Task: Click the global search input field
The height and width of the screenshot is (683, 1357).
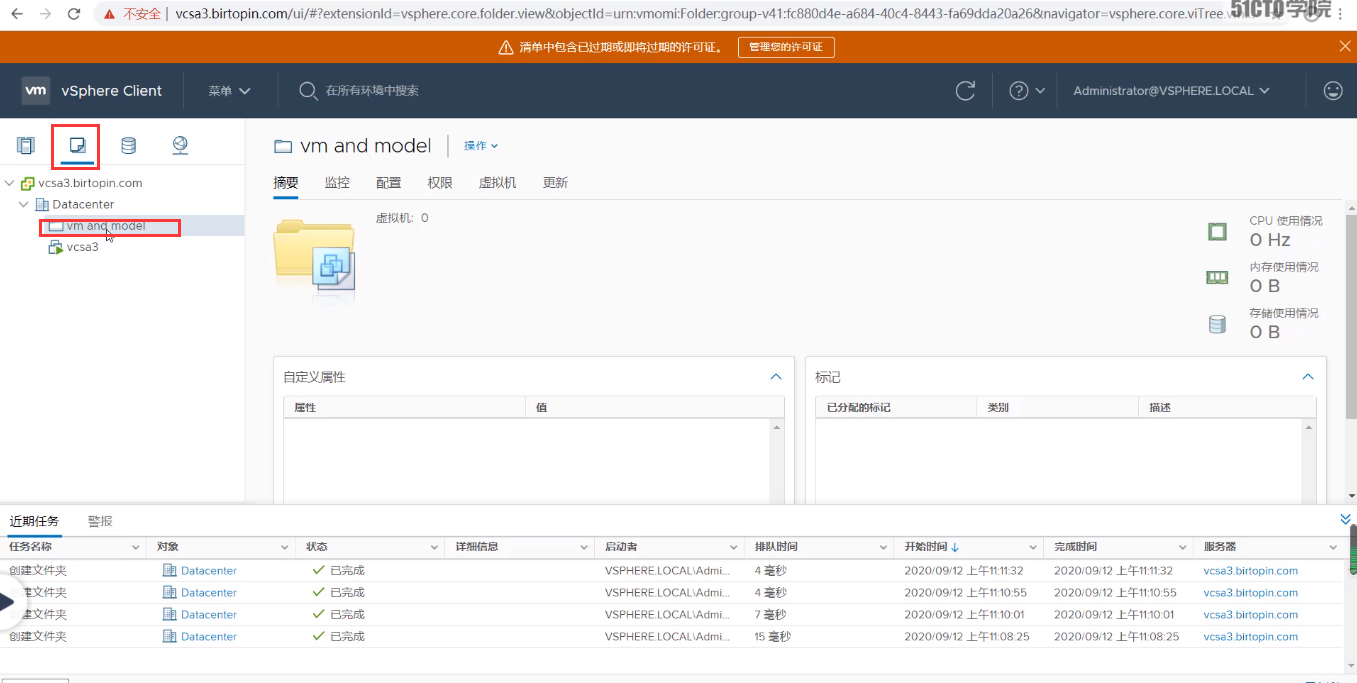Action: [372, 91]
